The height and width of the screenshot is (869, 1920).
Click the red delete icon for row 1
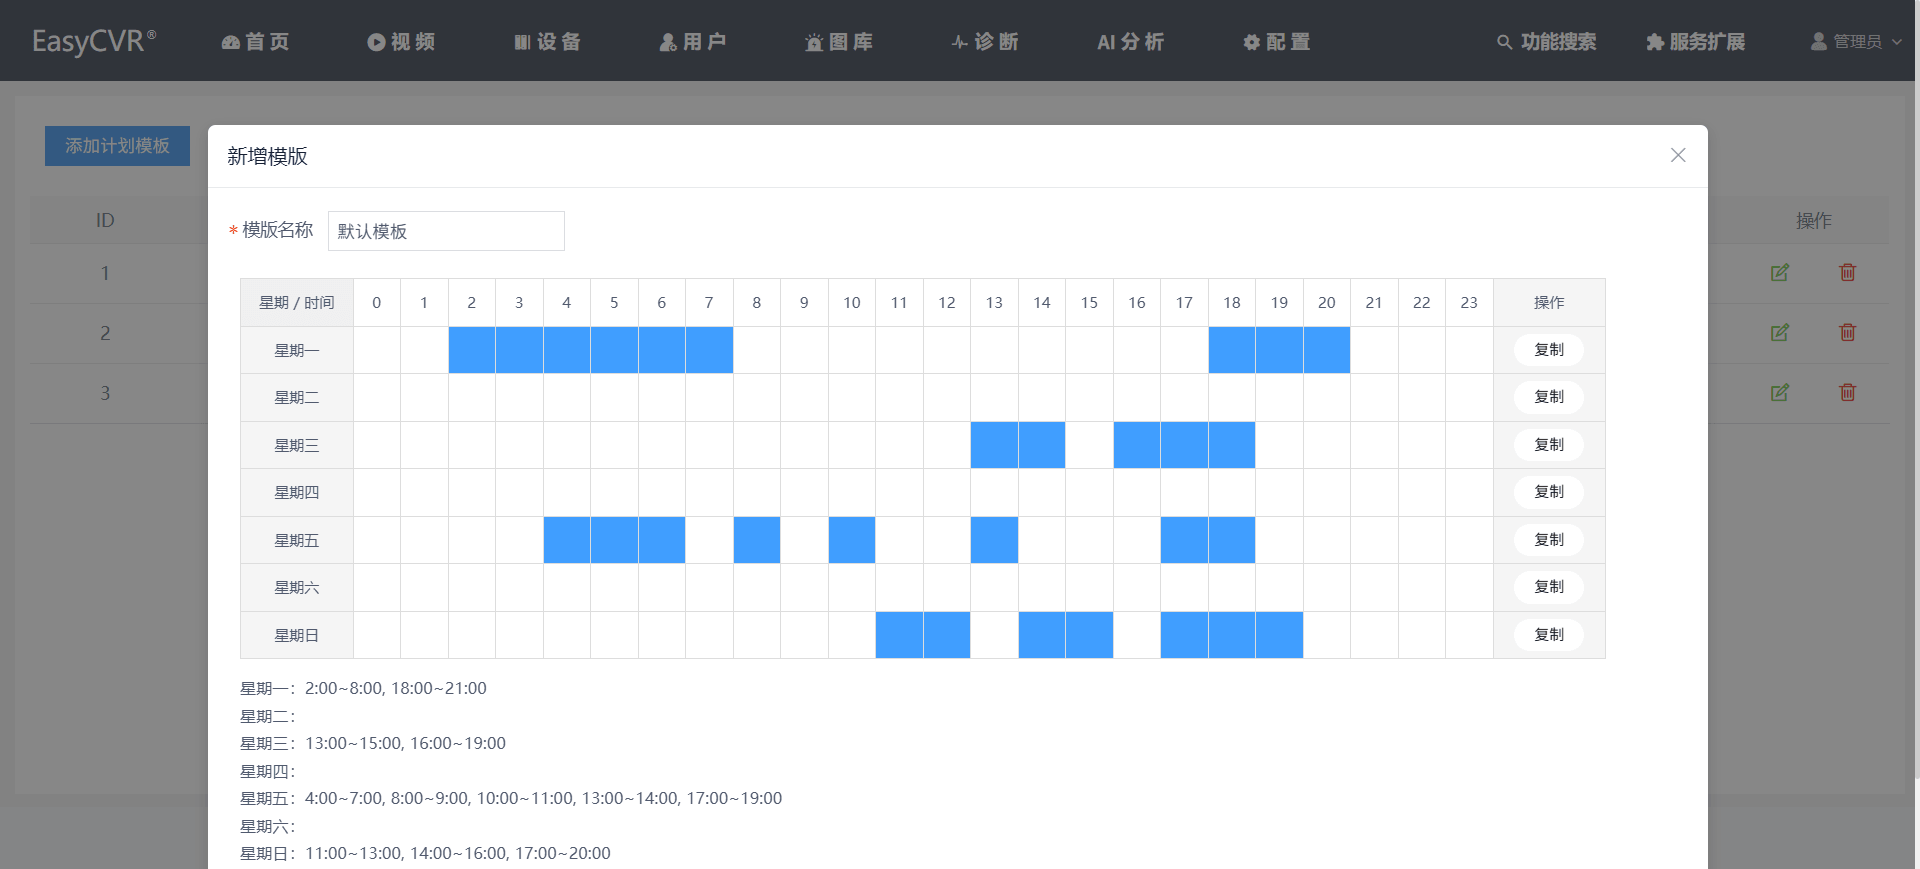pyautogui.click(x=1847, y=273)
